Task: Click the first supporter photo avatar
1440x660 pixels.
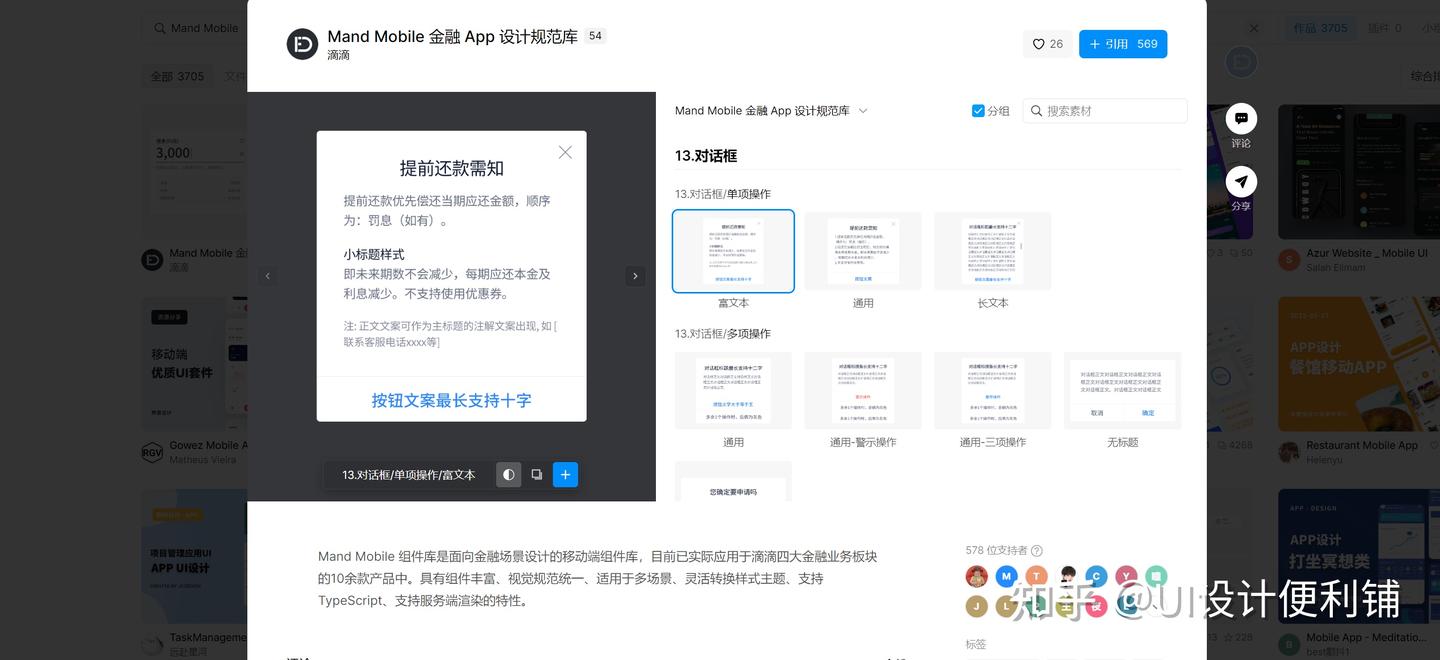Action: click(977, 576)
